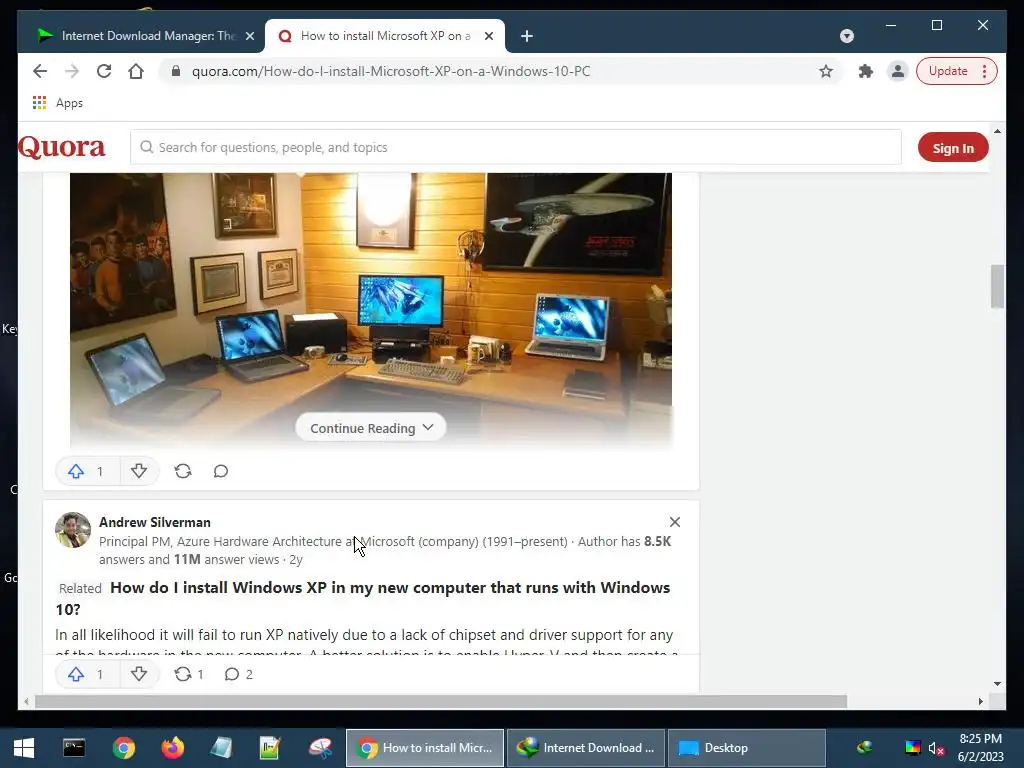Screen dimensions: 1024x768
Task: Expand answer with Continue Reading
Action: tap(370, 428)
